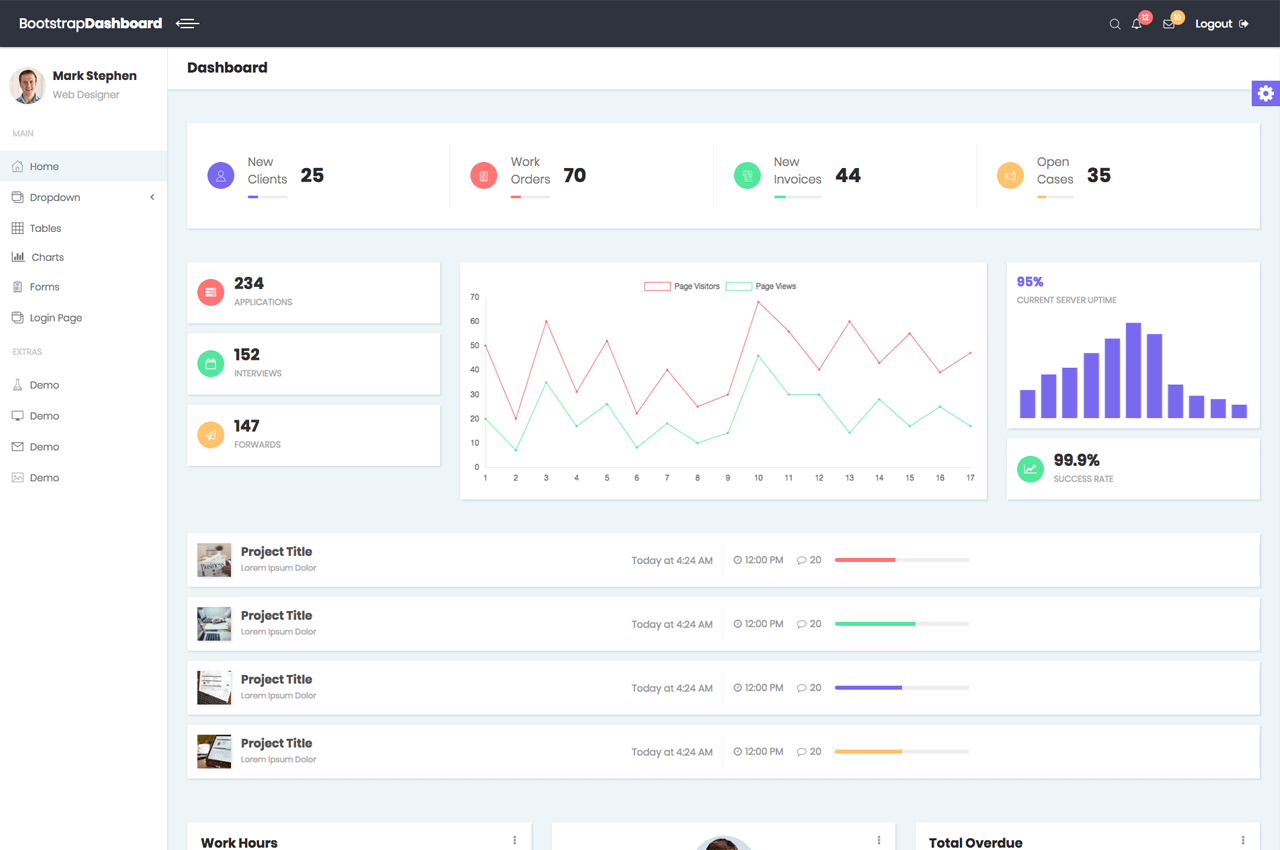Click the Dropdown chevron arrow

152,197
